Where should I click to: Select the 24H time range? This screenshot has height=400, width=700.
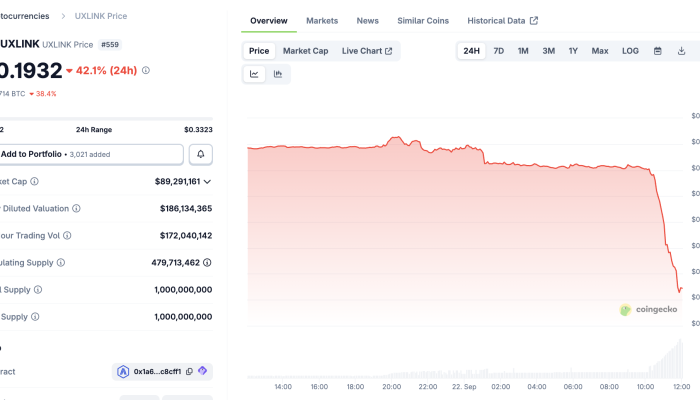tap(471, 51)
